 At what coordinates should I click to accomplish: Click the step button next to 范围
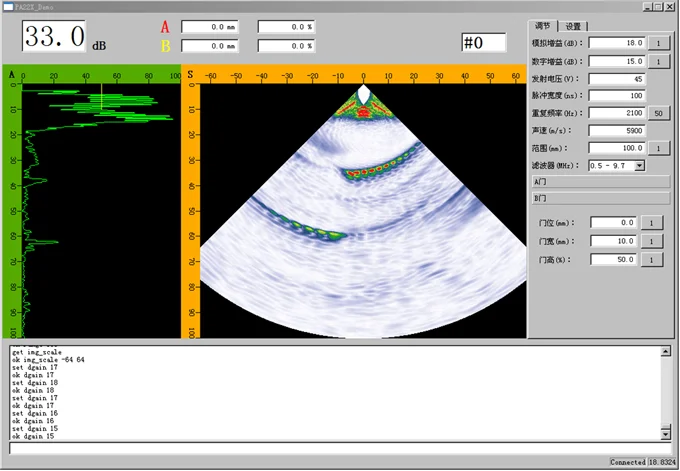[x=659, y=148]
